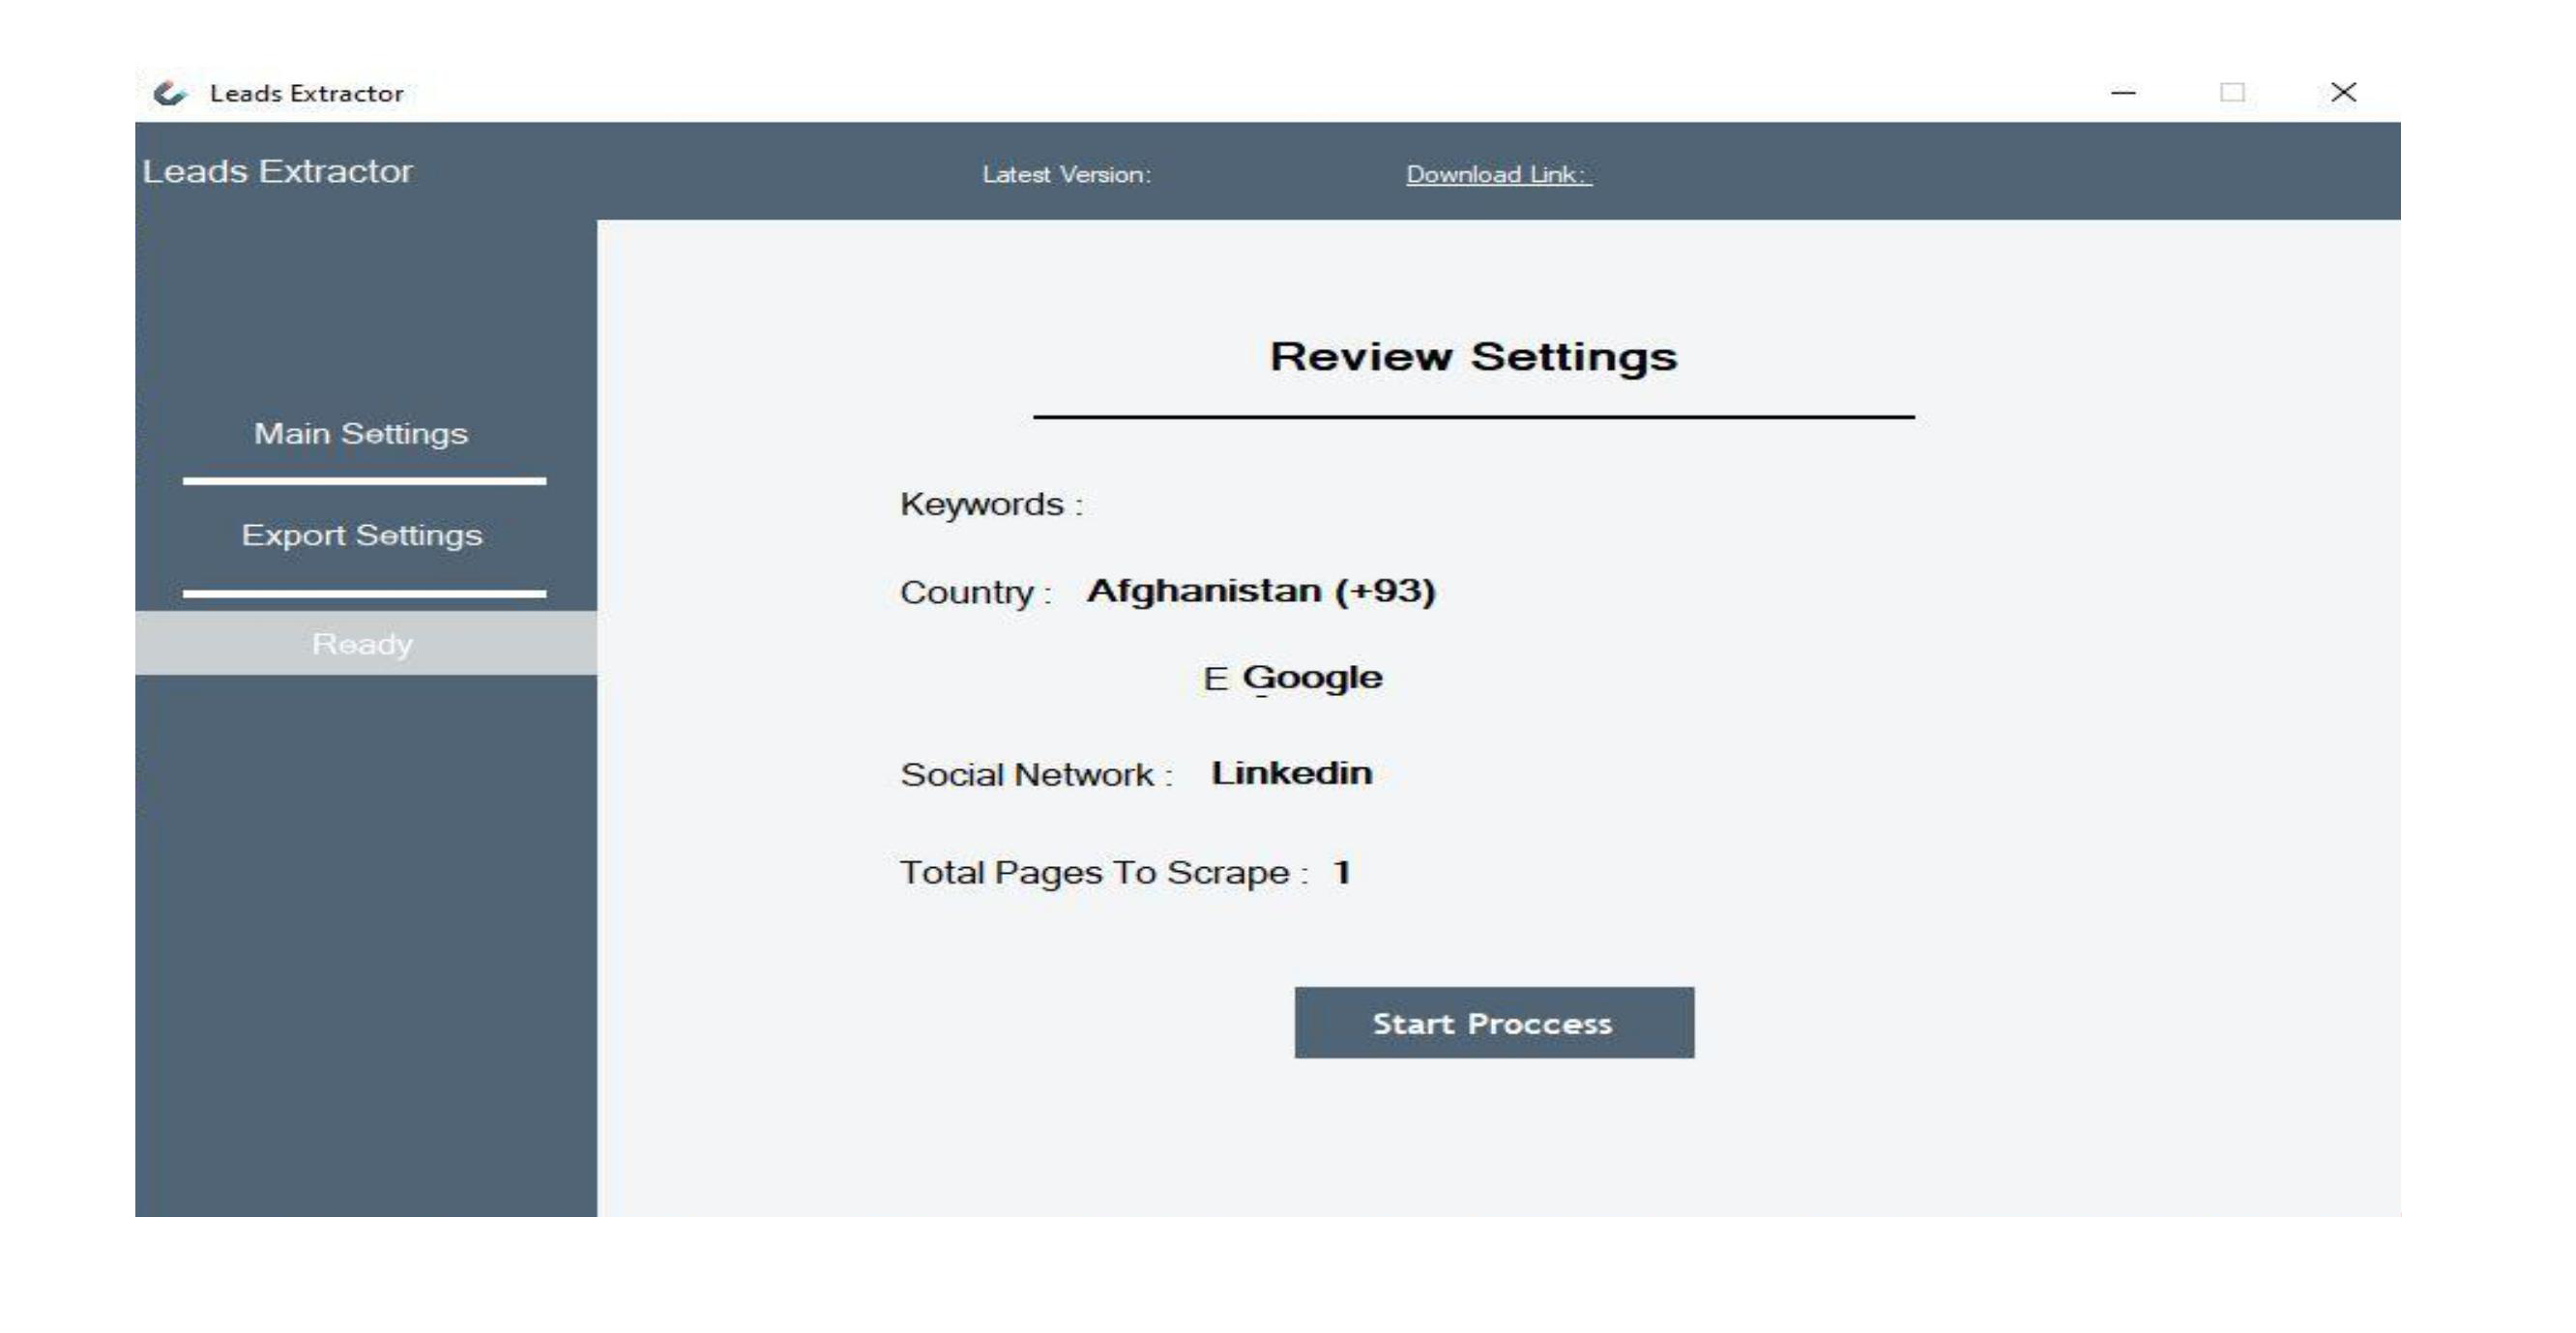Switch to the Export Settings tab
2576x1333 pixels.
tap(361, 536)
